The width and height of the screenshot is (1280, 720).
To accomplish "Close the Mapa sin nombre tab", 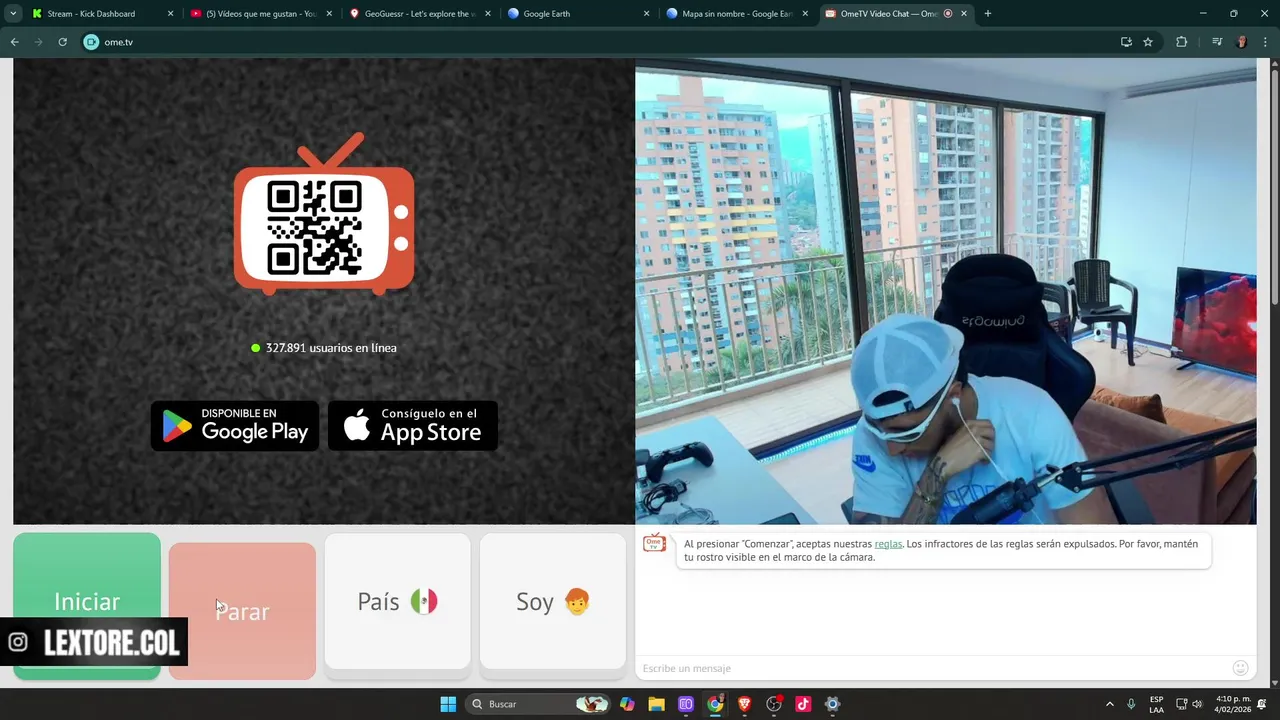I will click(x=805, y=14).
